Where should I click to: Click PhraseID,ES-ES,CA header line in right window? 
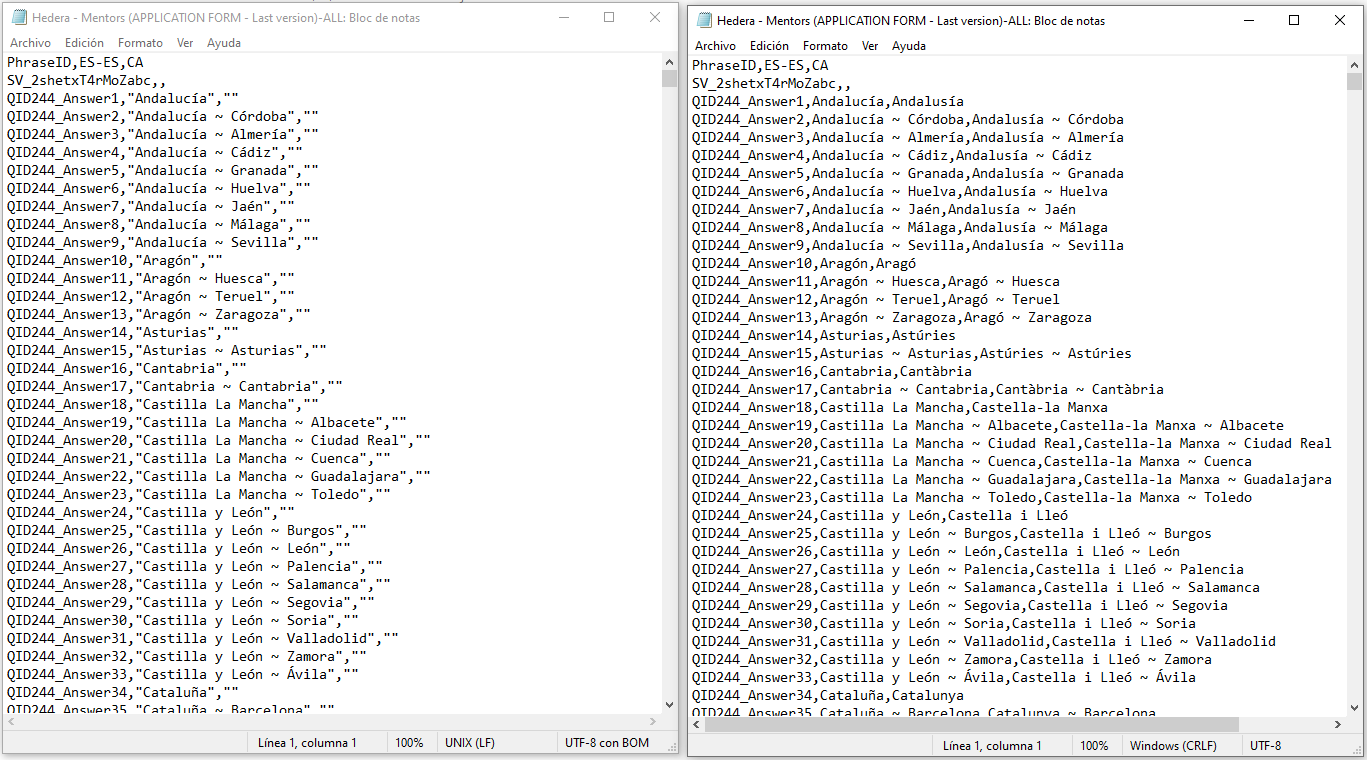(760, 65)
